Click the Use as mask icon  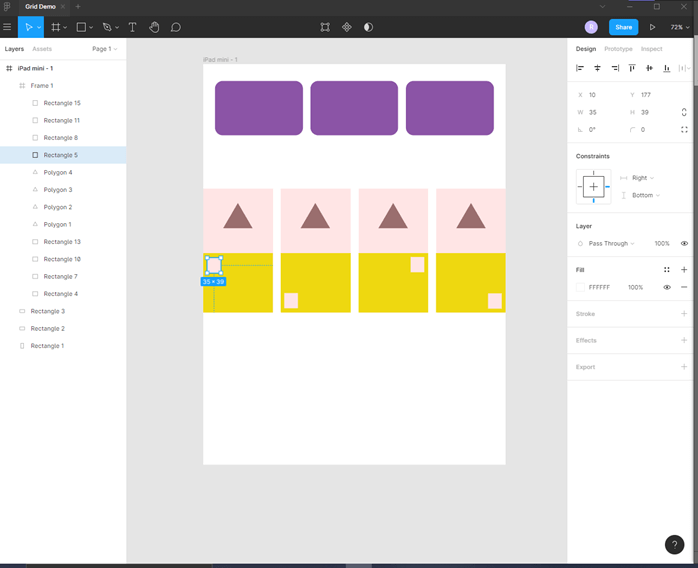tap(368, 27)
